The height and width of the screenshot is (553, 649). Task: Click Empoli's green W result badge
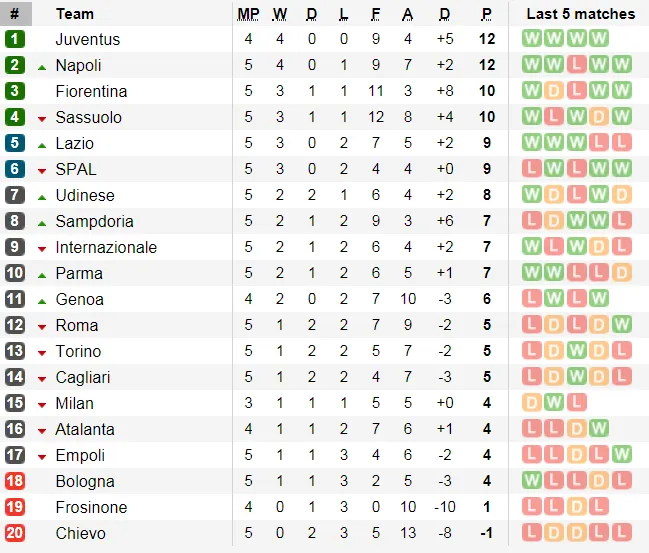click(x=621, y=454)
